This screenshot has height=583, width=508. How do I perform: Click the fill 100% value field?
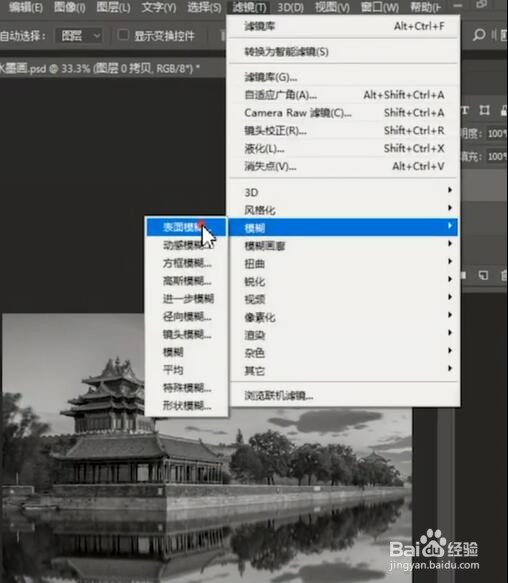click(497, 156)
